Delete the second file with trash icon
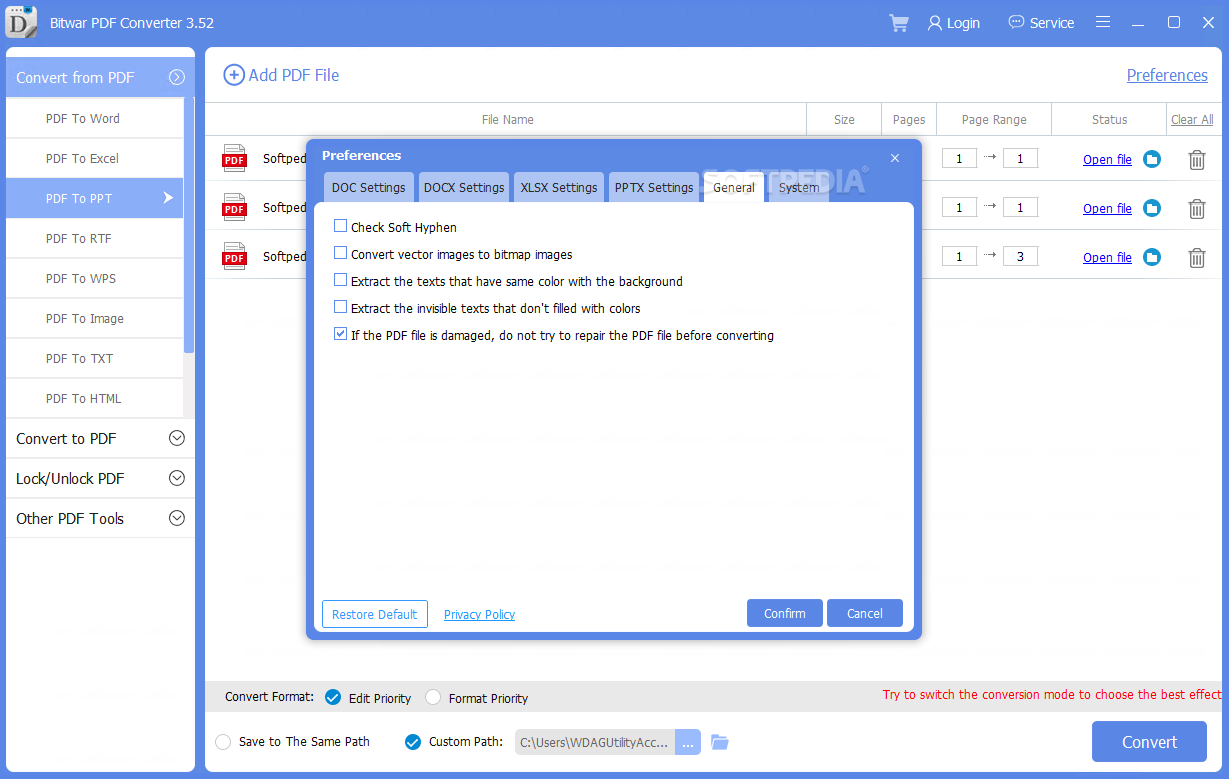1229x779 pixels. 1196,209
